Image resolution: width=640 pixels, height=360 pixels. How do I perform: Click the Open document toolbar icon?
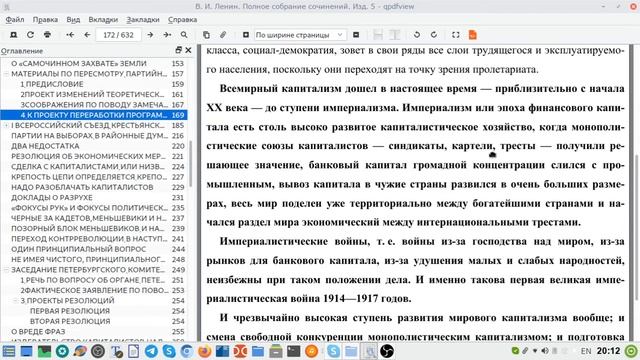point(13,35)
